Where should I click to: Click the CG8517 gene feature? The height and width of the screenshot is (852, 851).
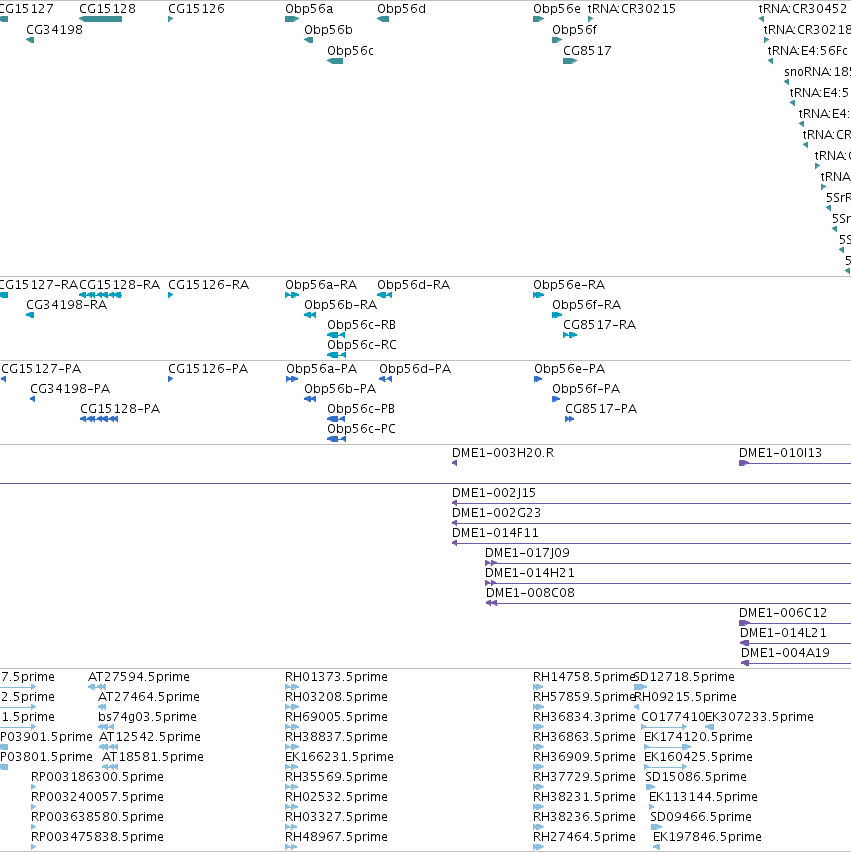pyautogui.click(x=570, y=61)
